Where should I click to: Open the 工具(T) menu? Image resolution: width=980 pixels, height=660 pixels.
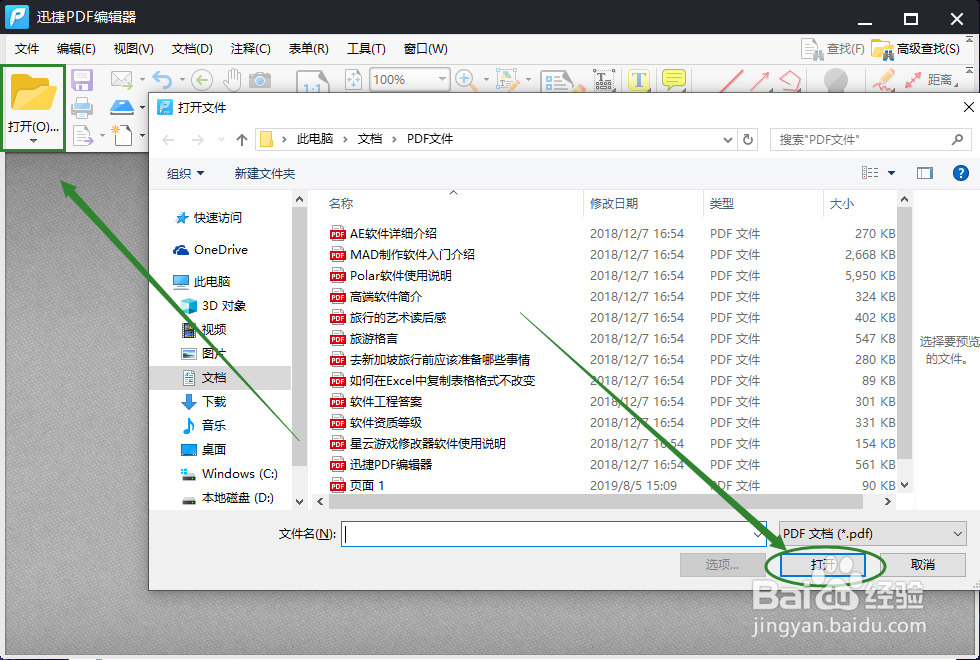tap(366, 49)
